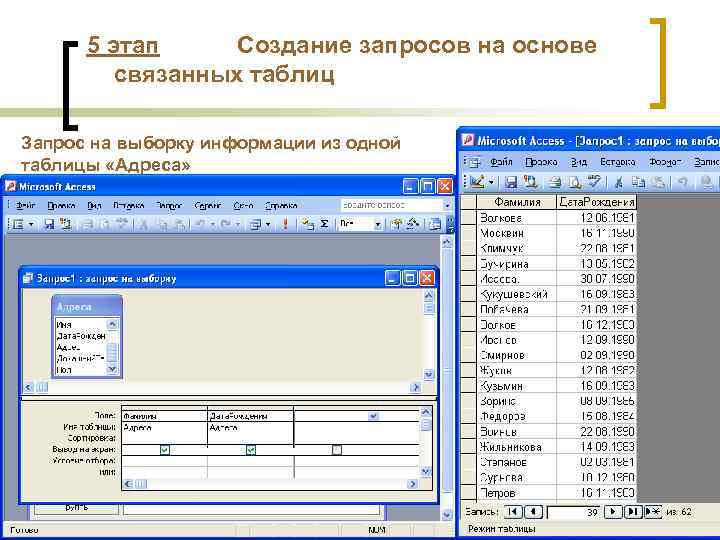Check the display checkbox in the empty column
The image size is (720, 540).
tap(337, 450)
